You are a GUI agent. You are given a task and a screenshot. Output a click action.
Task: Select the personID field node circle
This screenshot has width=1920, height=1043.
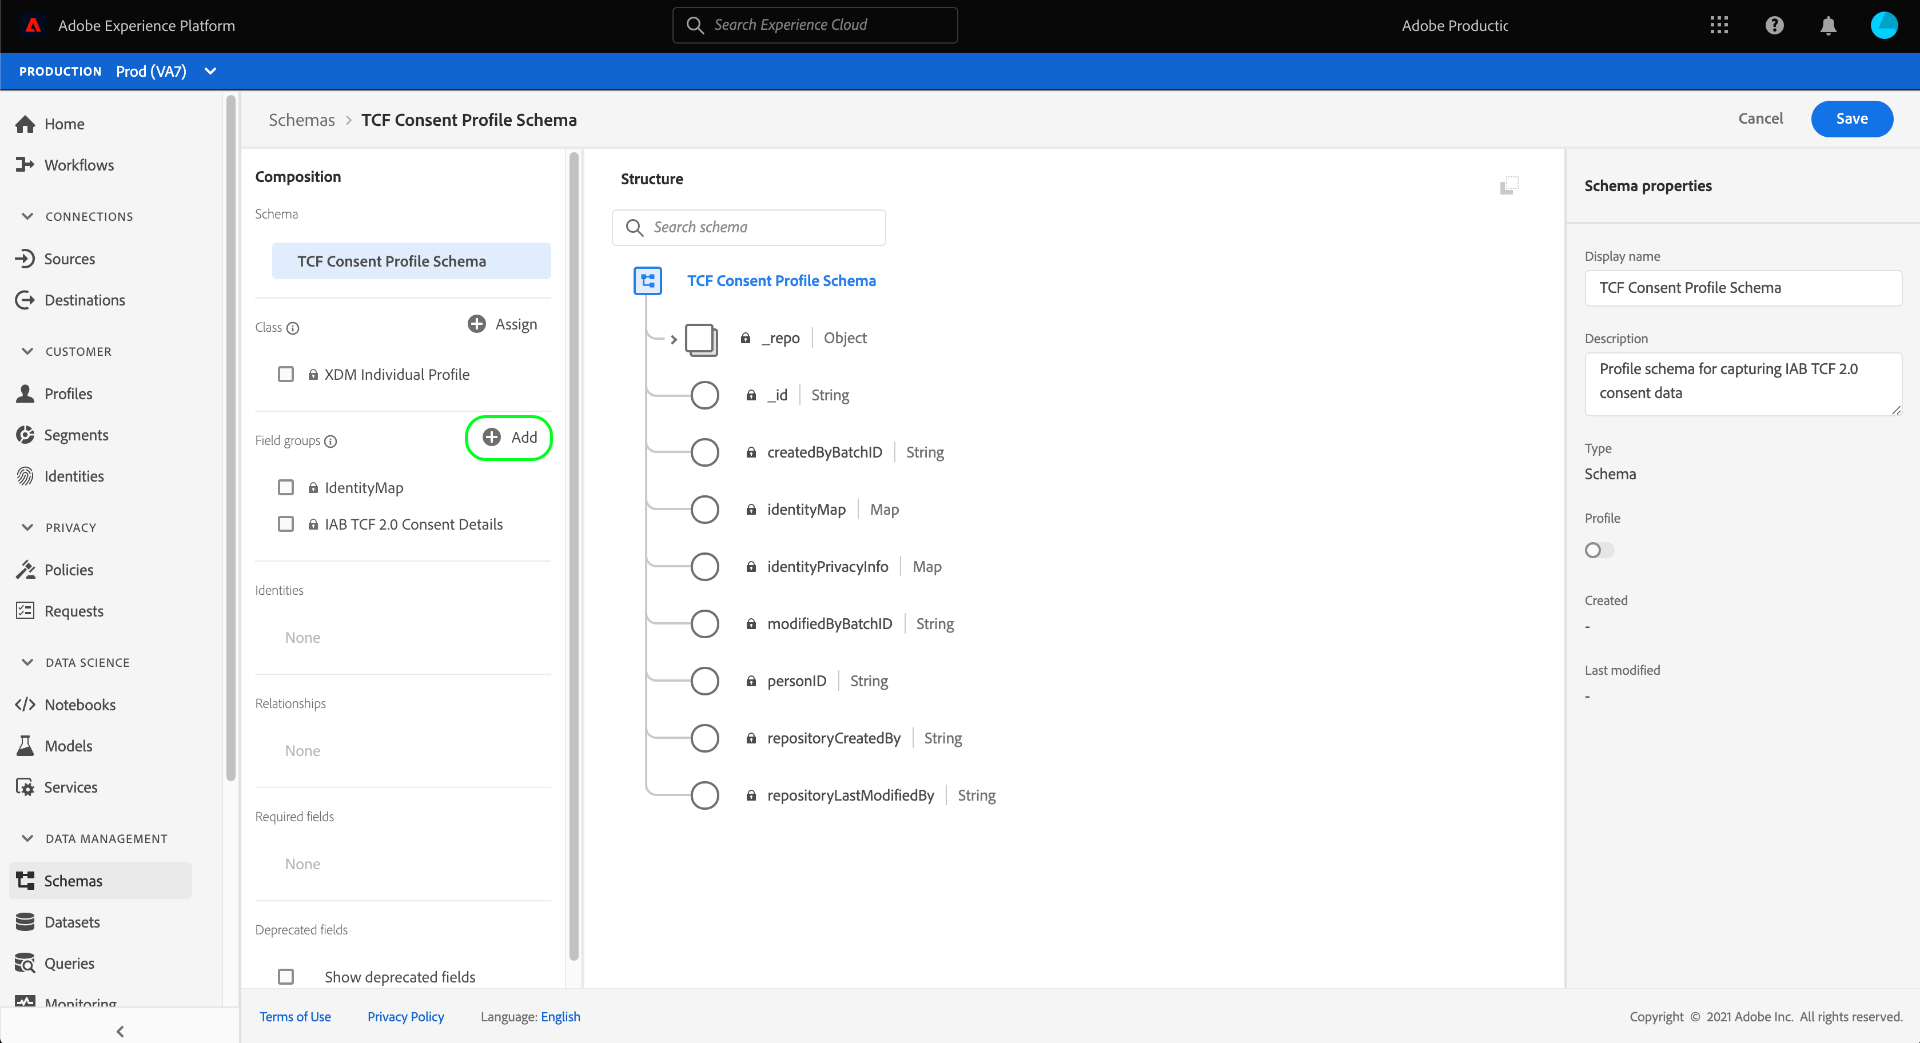pos(705,681)
